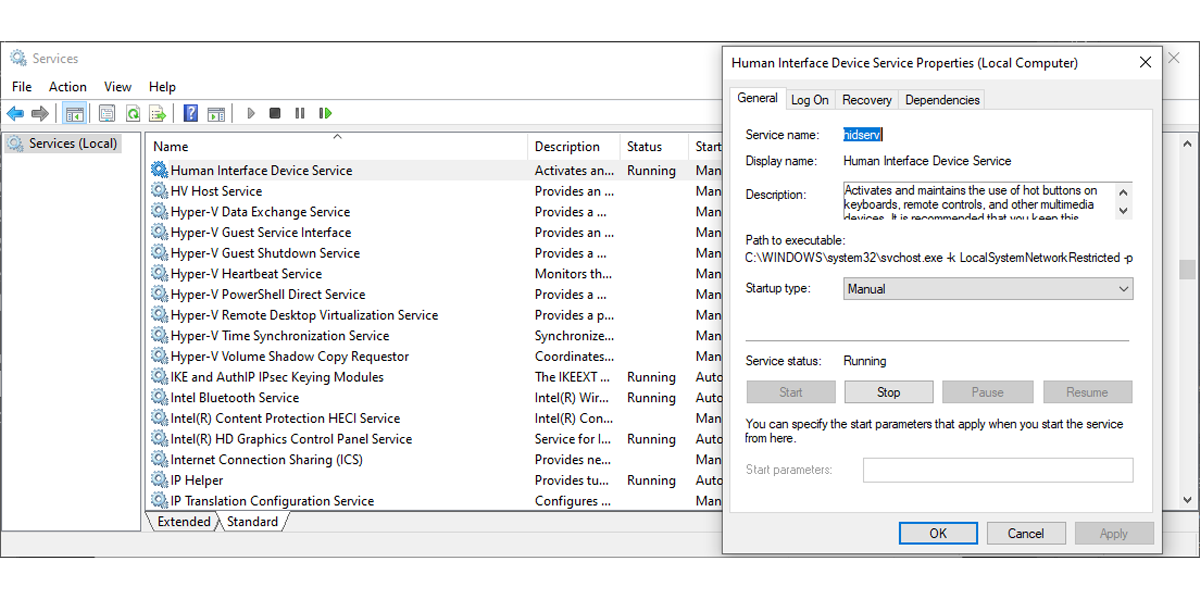Close the Properties dialog with X

click(x=1145, y=62)
